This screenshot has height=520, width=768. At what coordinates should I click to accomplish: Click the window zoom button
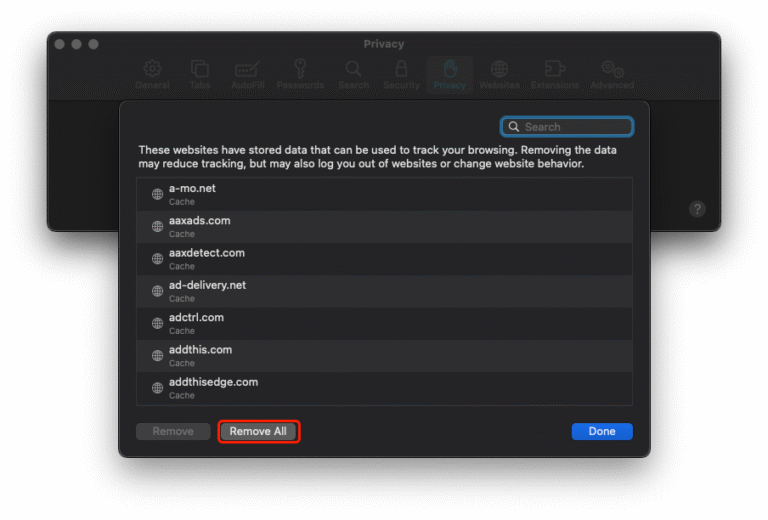coord(93,44)
